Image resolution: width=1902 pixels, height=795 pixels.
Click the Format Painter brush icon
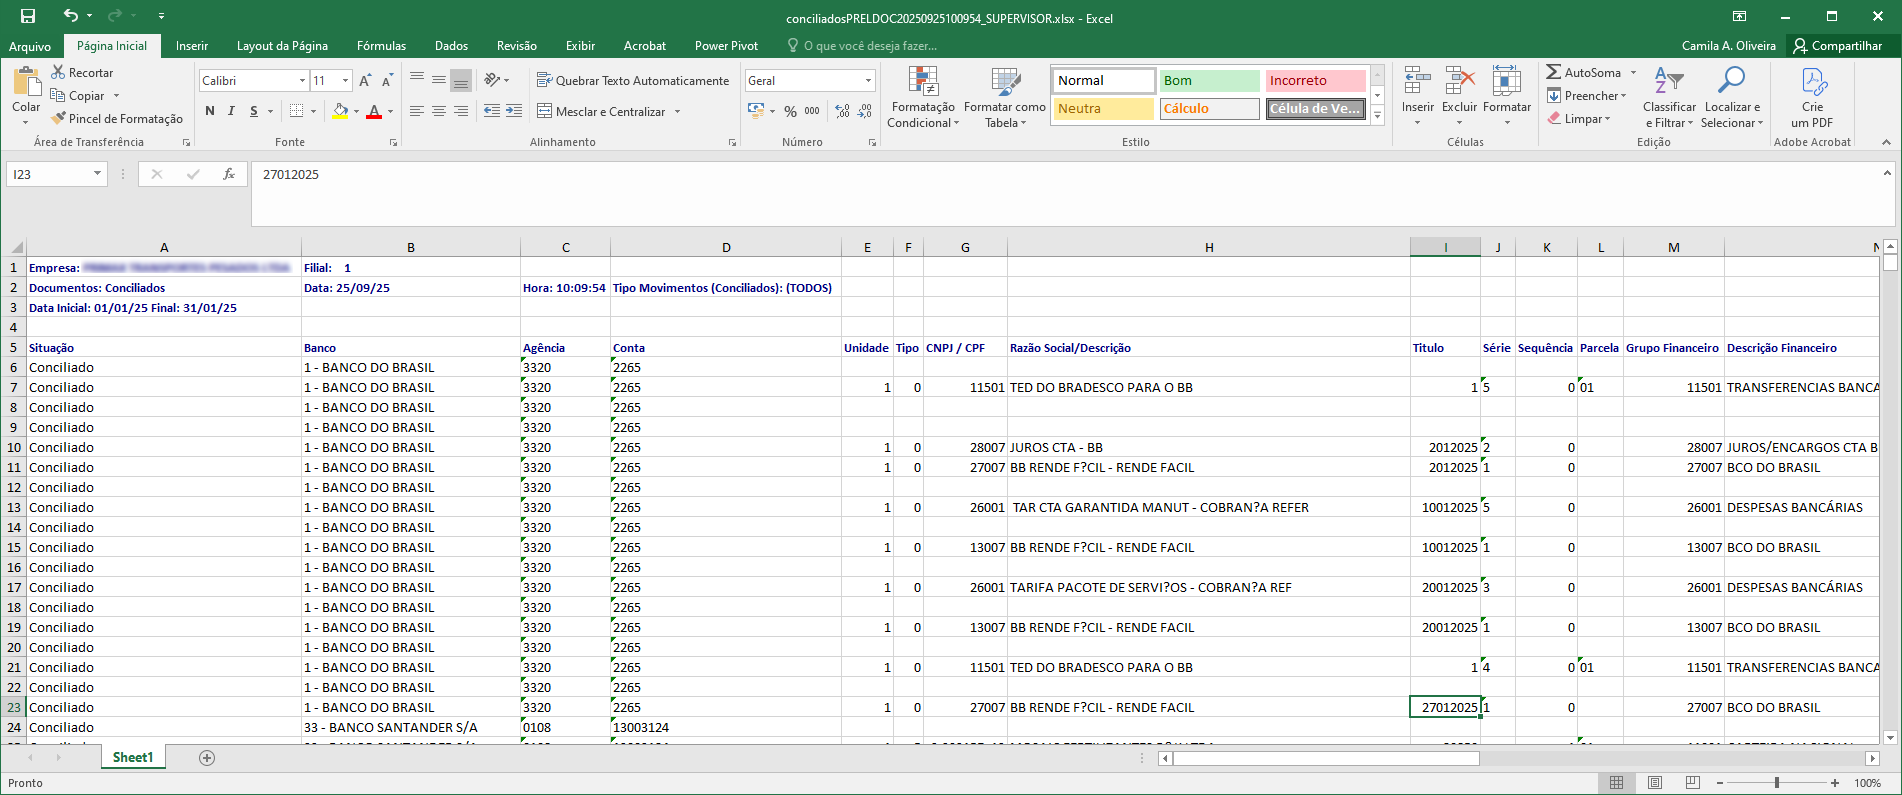60,118
